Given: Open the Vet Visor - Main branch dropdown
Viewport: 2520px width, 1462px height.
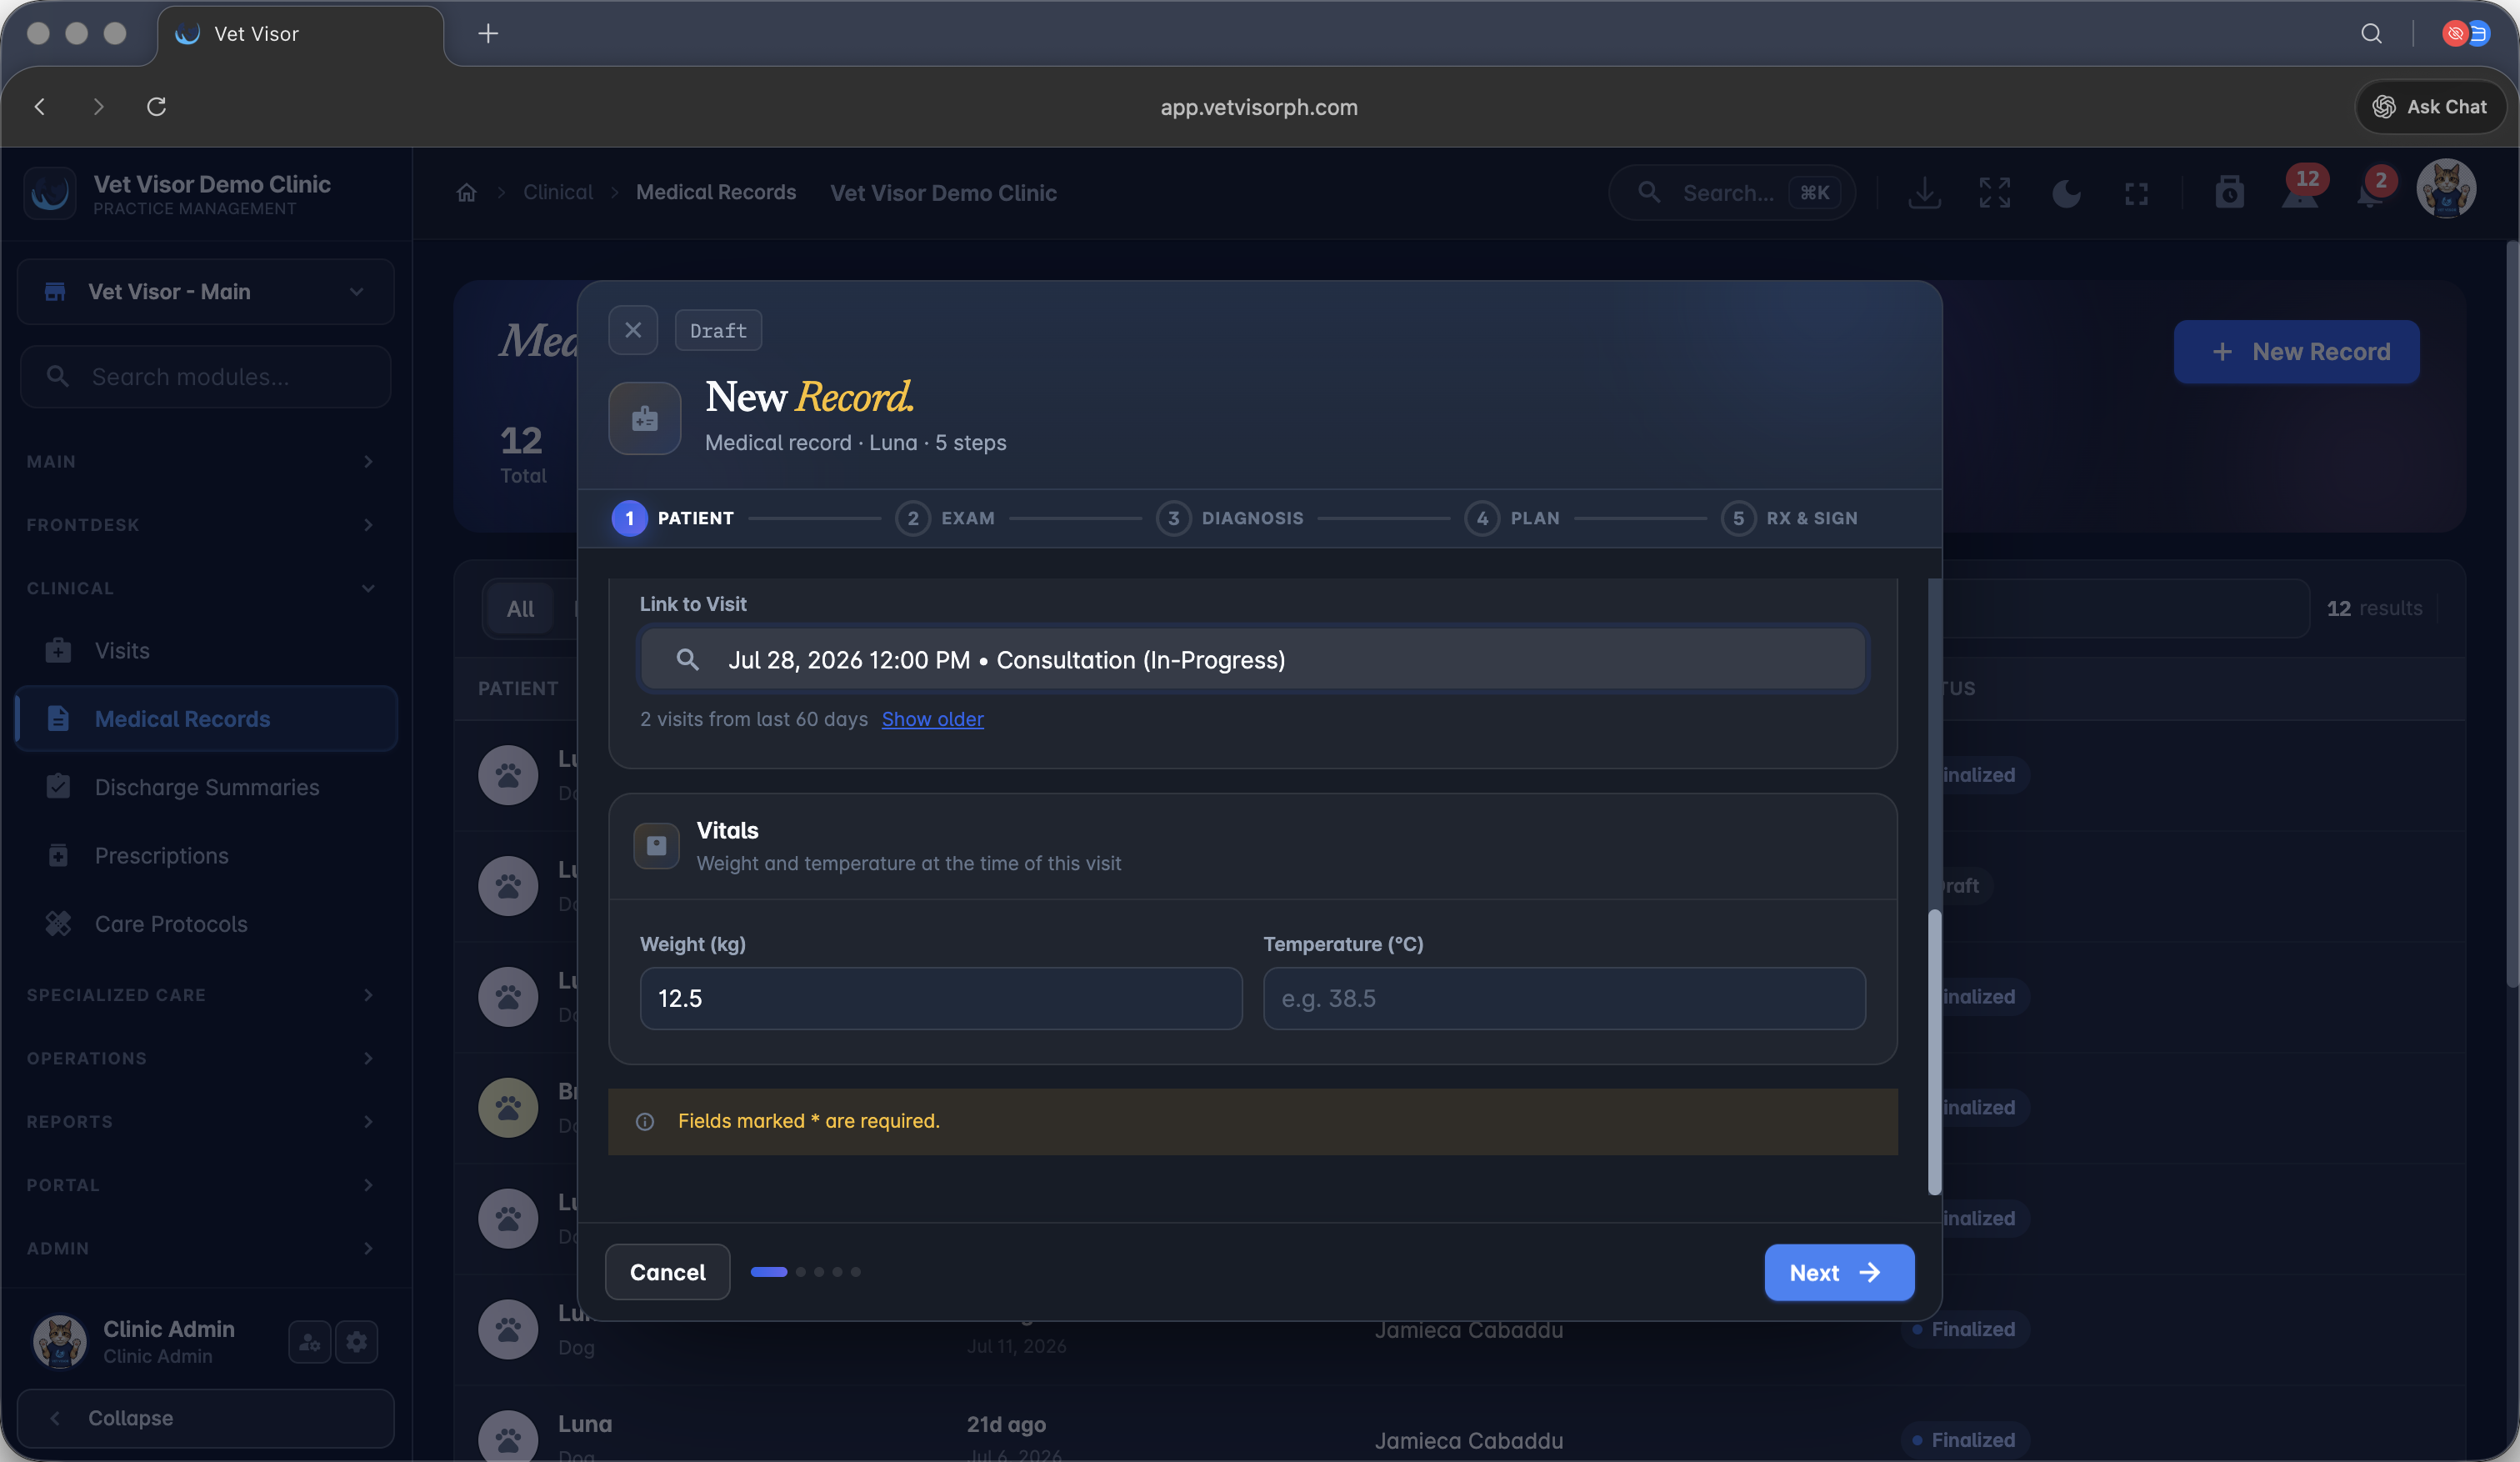Looking at the screenshot, I should tap(206, 292).
